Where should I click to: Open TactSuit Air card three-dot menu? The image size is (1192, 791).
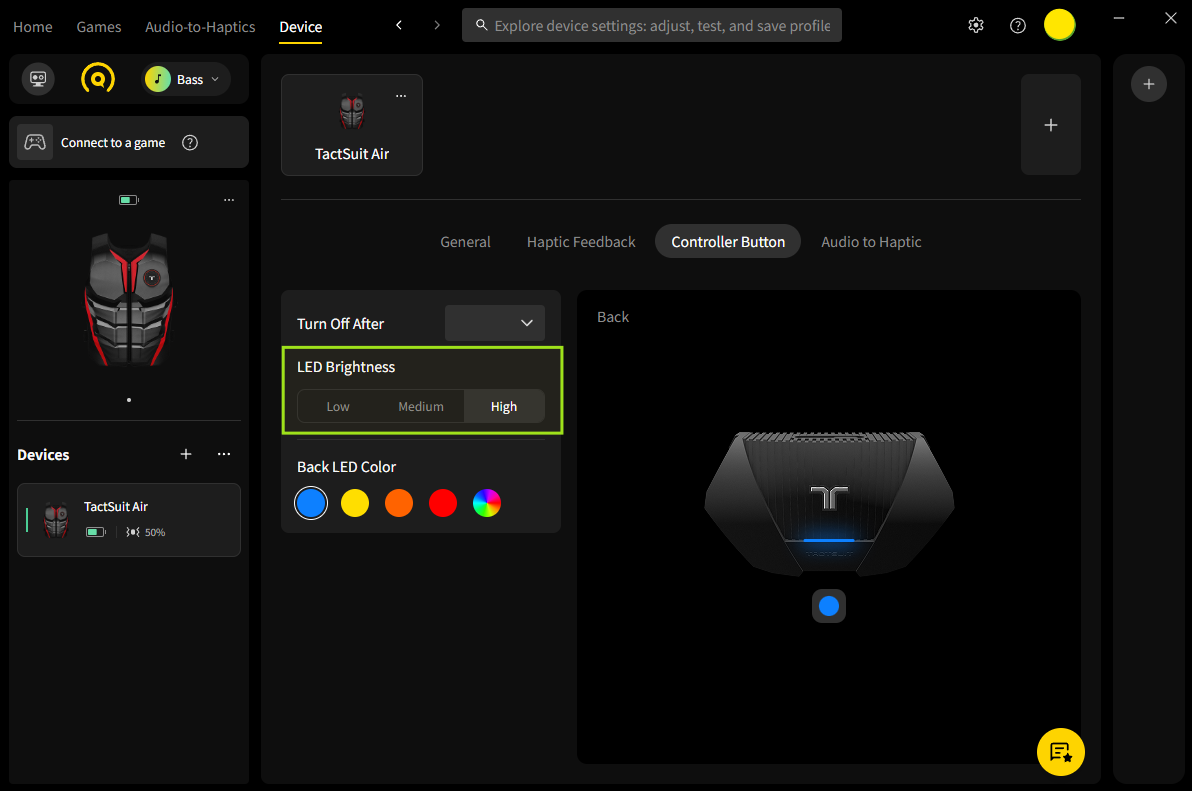click(x=401, y=96)
